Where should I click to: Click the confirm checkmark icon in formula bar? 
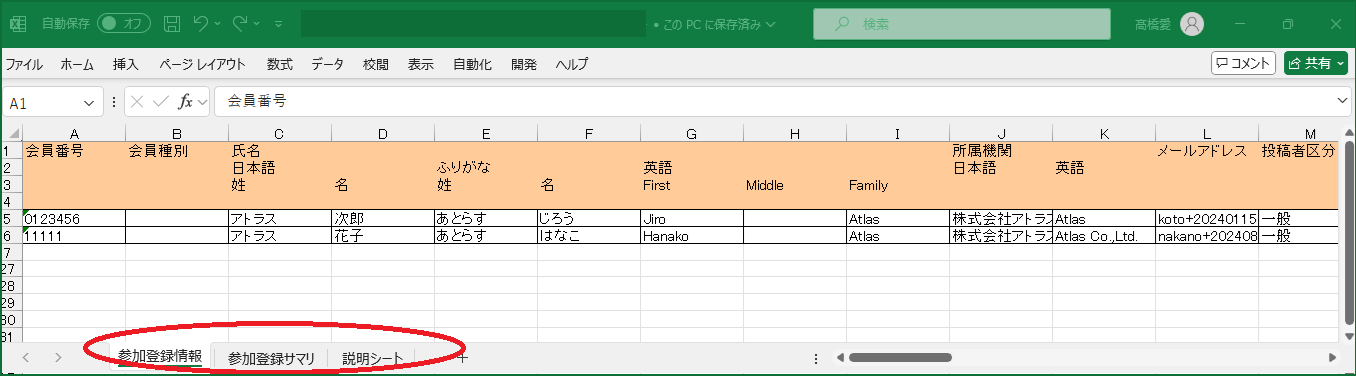point(160,102)
